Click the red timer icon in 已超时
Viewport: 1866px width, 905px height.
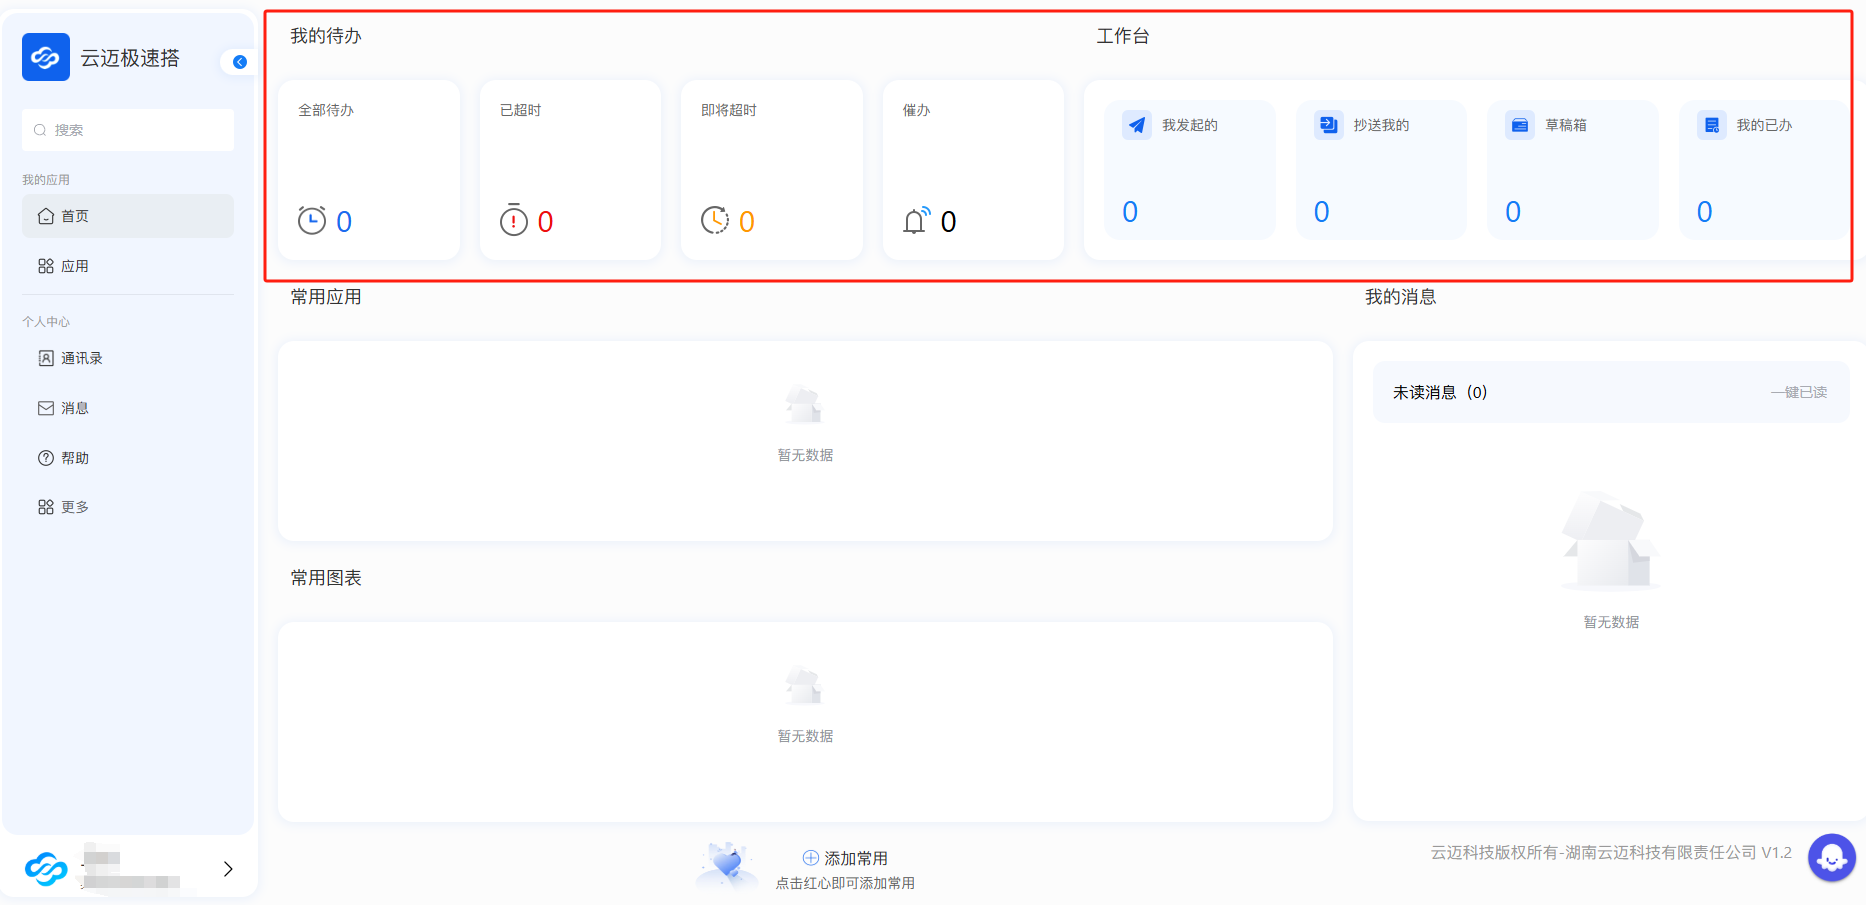click(x=514, y=220)
